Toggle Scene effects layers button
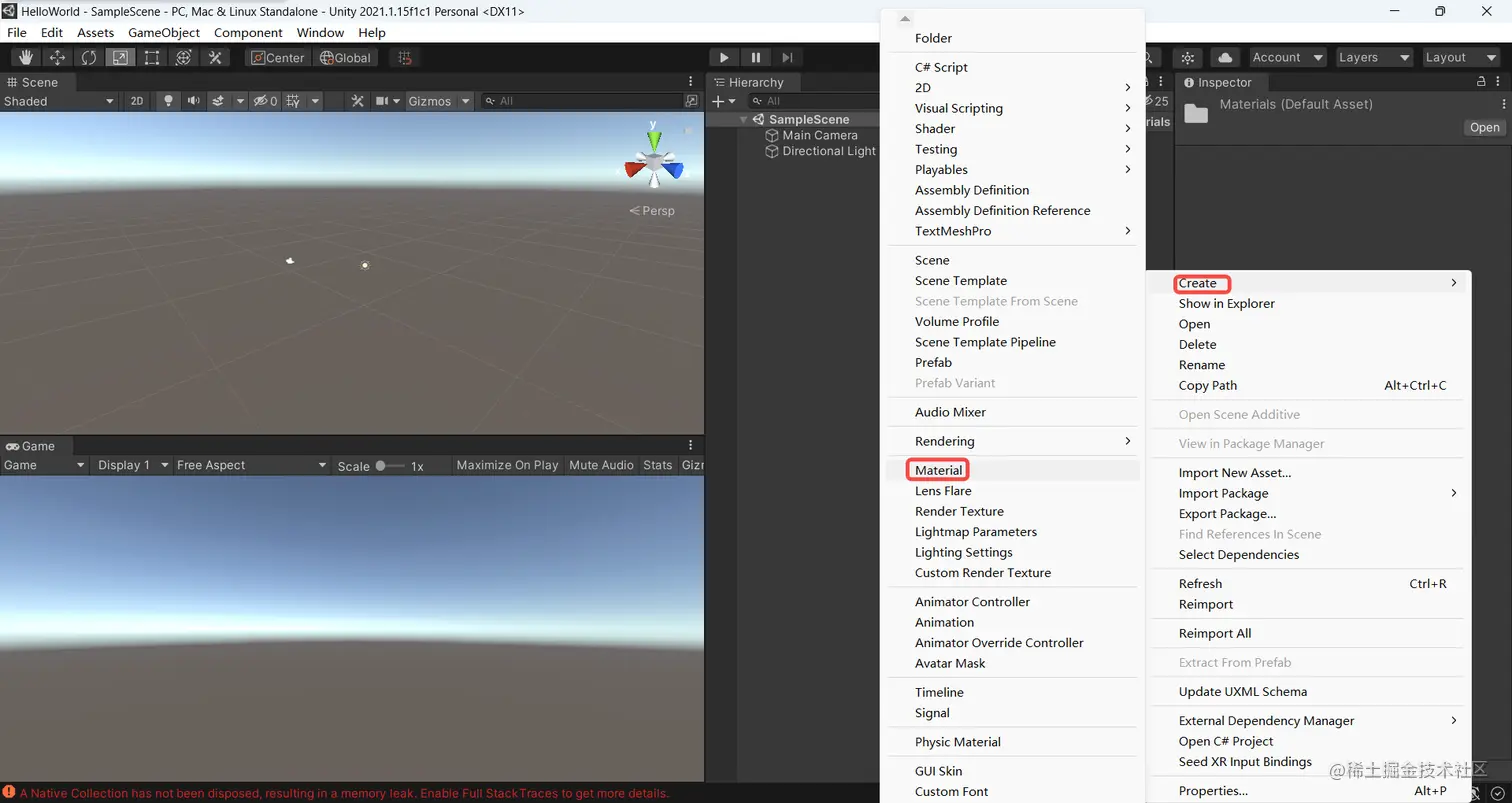The width and height of the screenshot is (1512, 803). click(x=220, y=101)
